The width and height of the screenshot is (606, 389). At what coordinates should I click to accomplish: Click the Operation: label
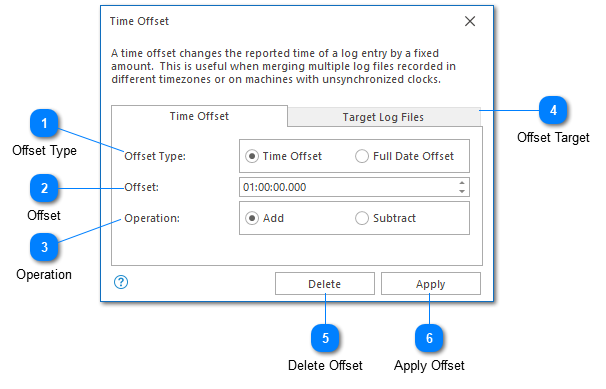[152, 219]
